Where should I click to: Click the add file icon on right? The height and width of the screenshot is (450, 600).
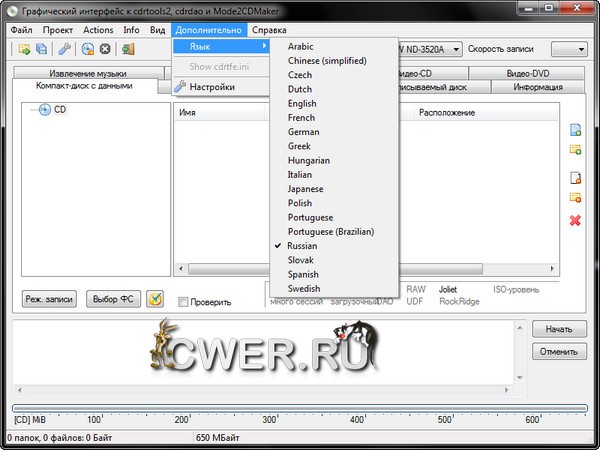click(575, 131)
